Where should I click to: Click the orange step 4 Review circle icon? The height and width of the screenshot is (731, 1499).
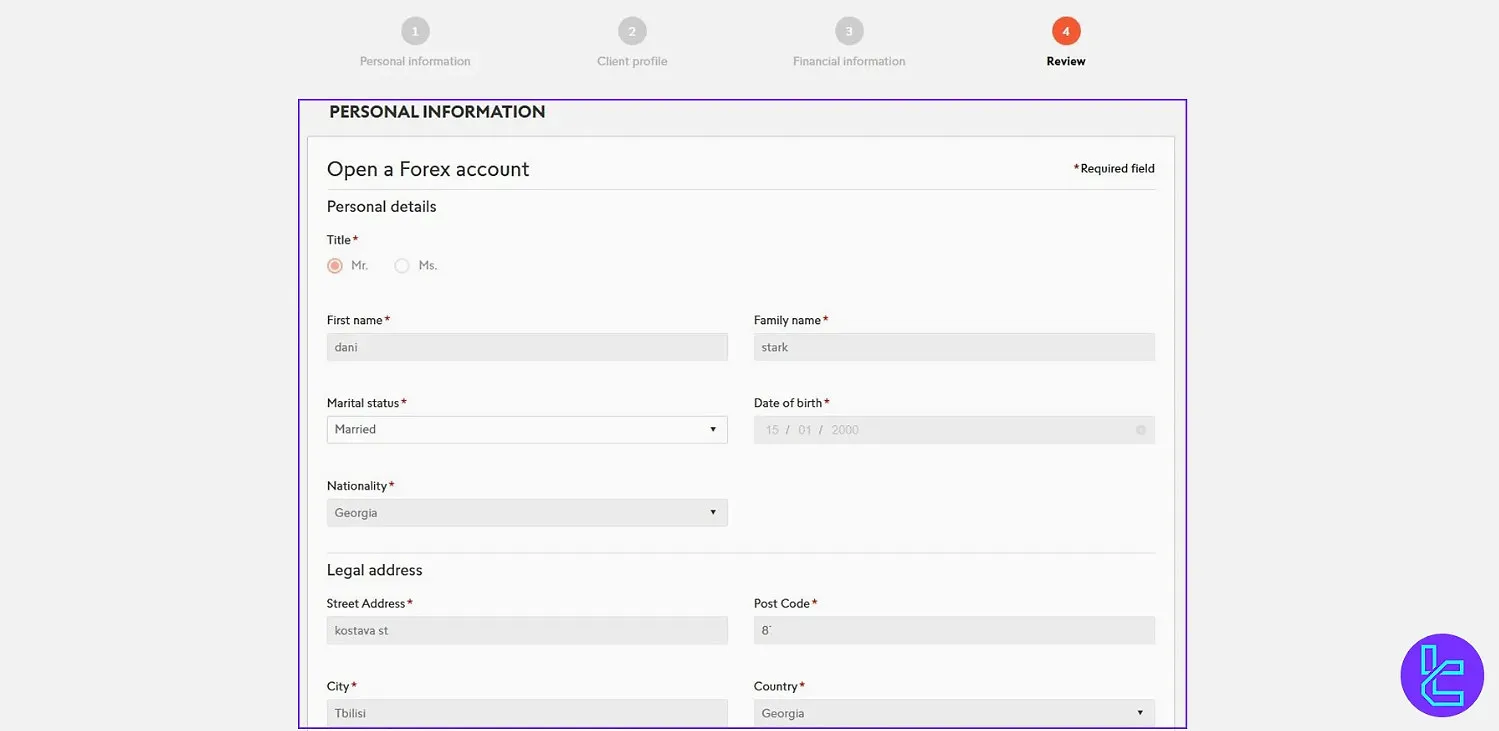1065,30
